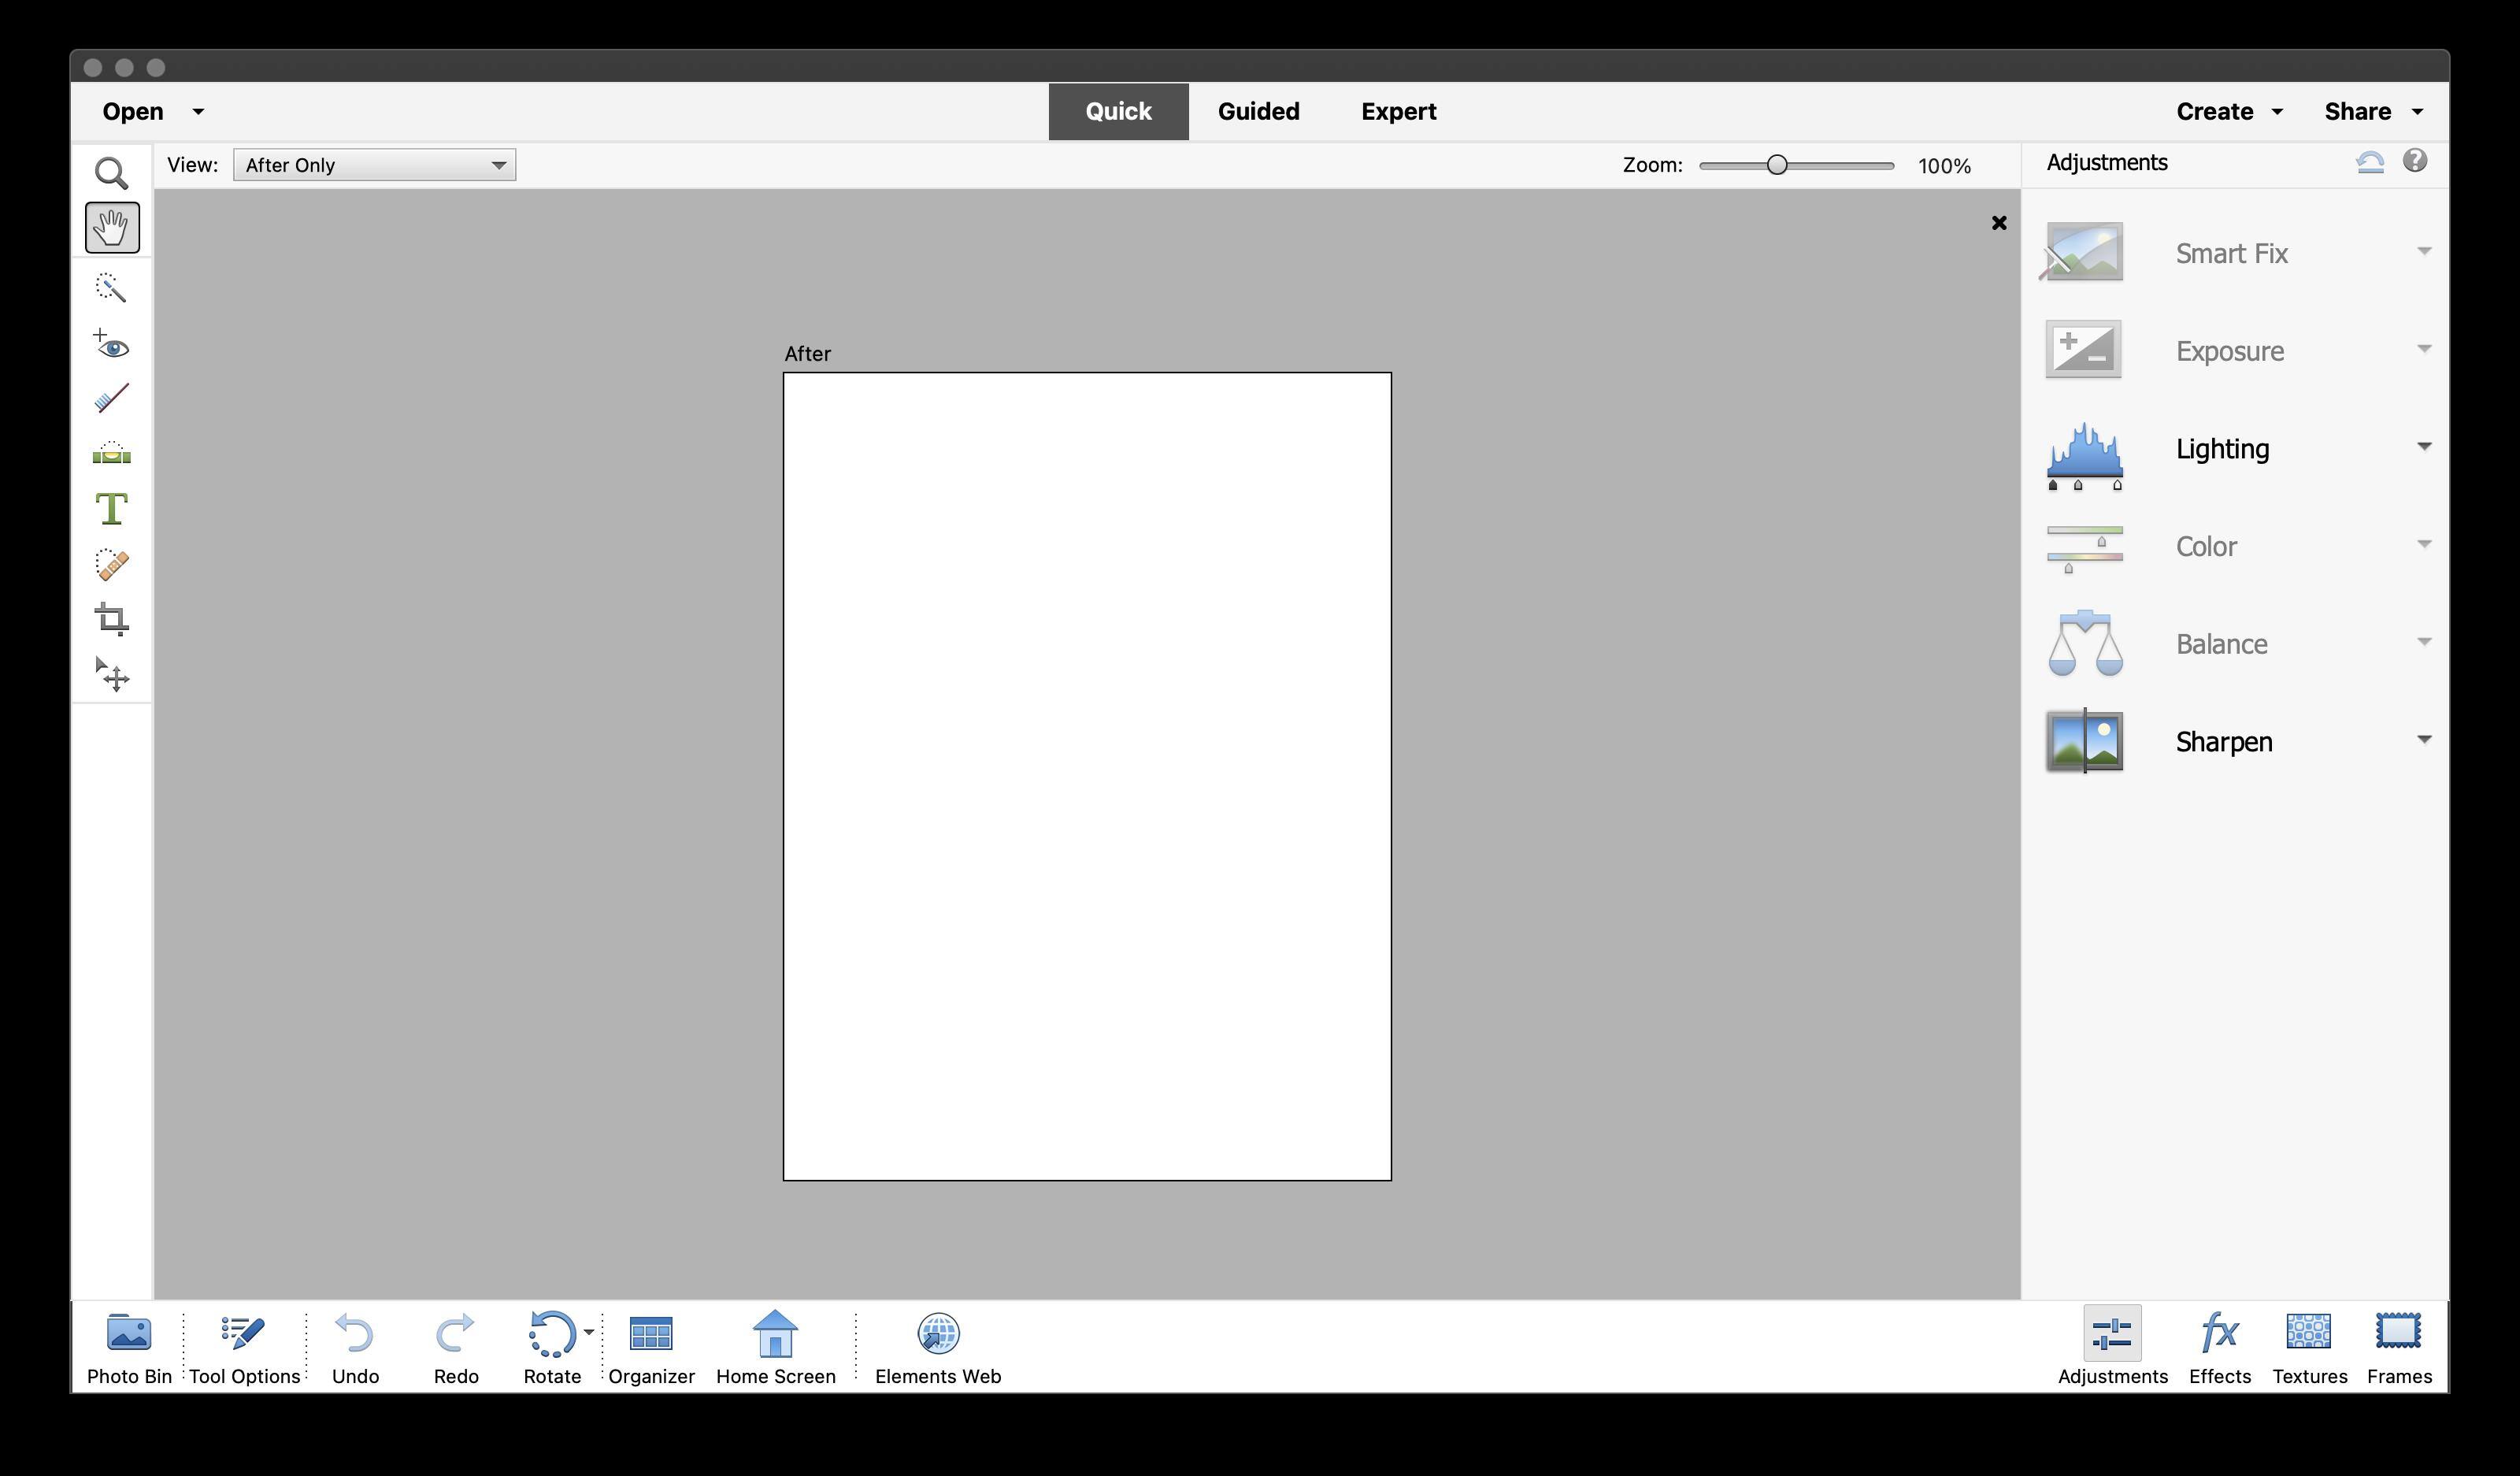Activate the Type text tool
The width and height of the screenshot is (2520, 1476).
(111, 509)
